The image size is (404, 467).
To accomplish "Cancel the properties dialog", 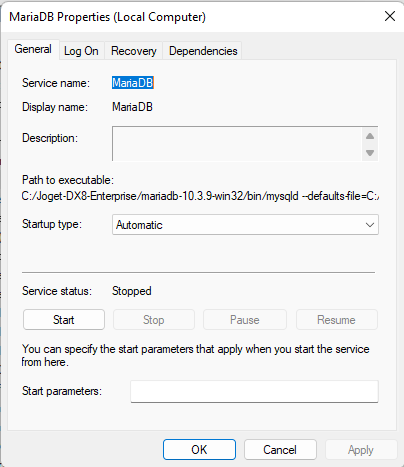I will coord(280,450).
